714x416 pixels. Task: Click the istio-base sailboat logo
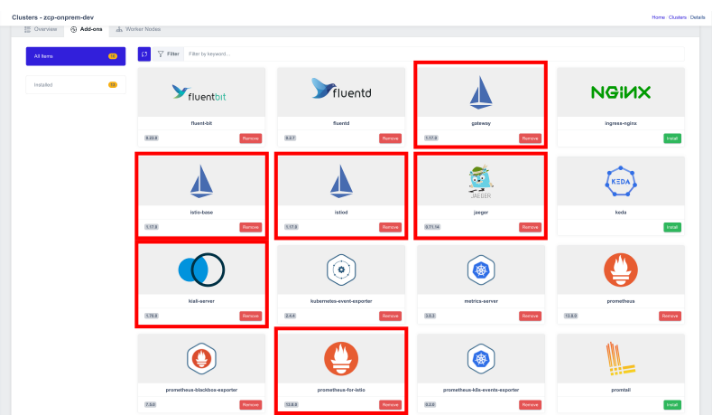[x=201, y=181]
